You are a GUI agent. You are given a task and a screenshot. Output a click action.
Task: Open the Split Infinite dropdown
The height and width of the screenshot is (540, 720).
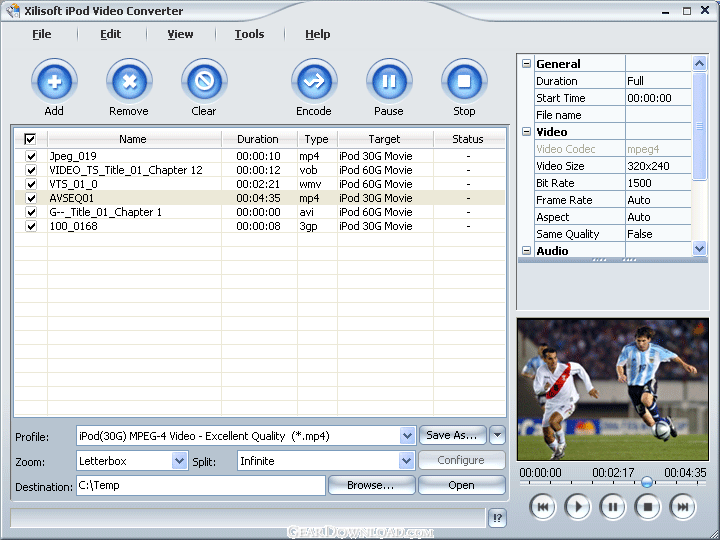(x=406, y=461)
